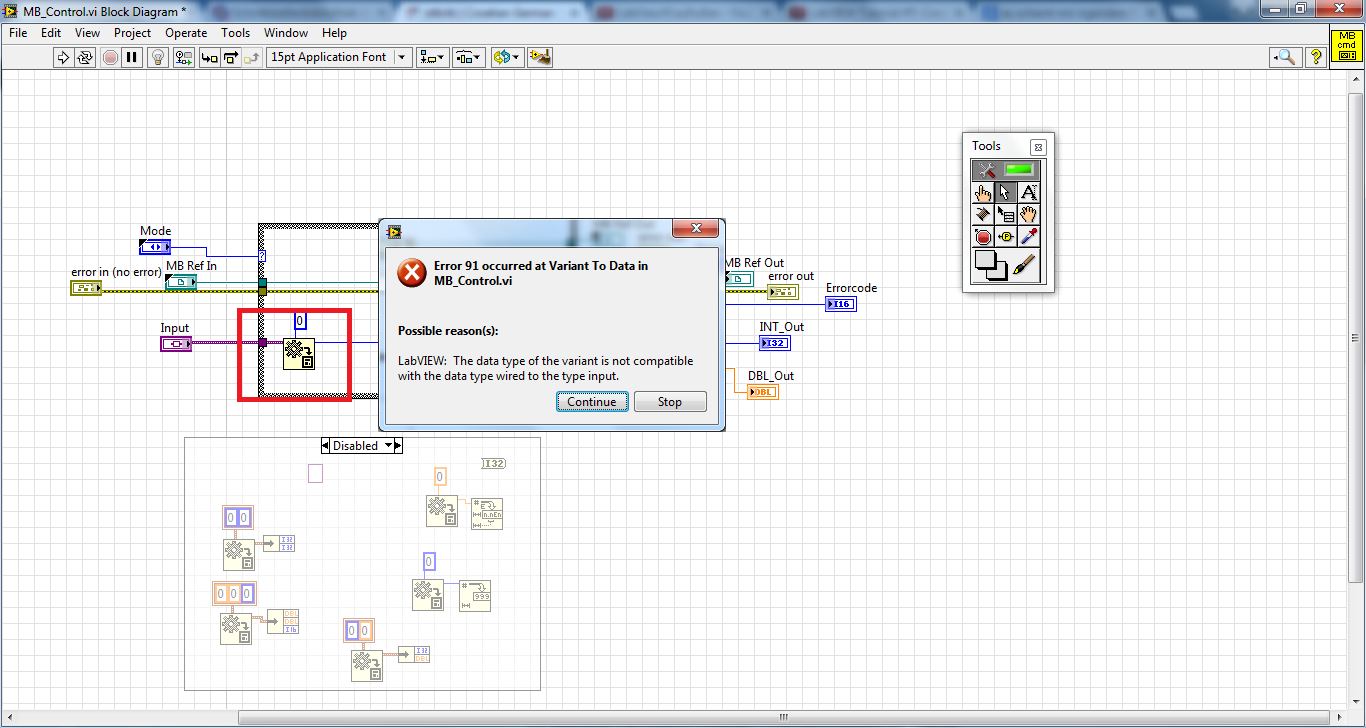Toggle Highlight Execution light bulb
The height and width of the screenshot is (728, 1366).
point(158,57)
